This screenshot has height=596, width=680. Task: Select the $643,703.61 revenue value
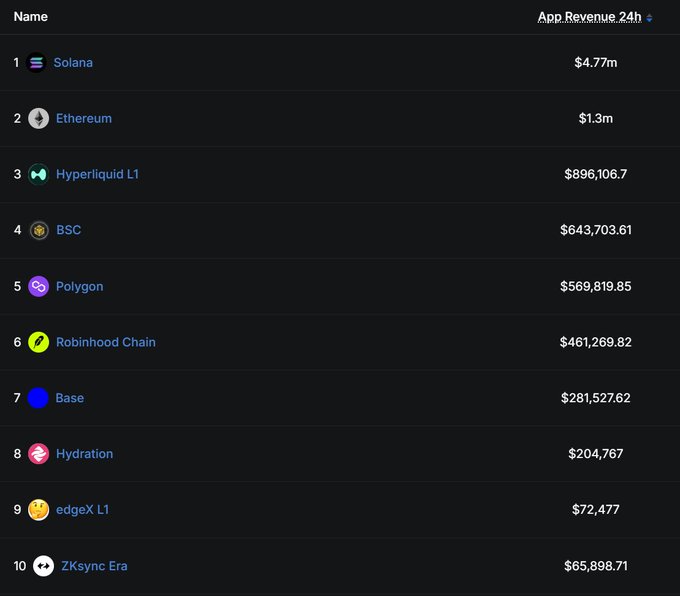pos(595,230)
